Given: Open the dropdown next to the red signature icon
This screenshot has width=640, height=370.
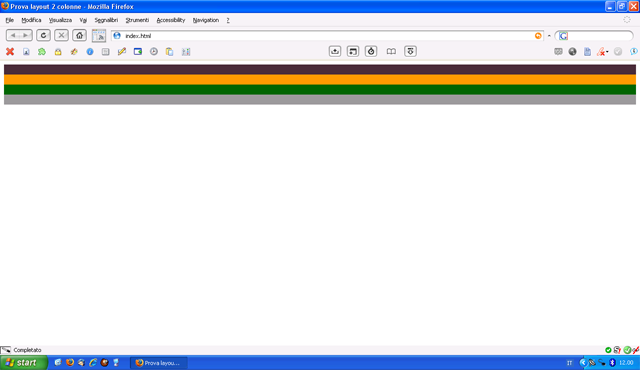Looking at the screenshot, I should 607,52.
